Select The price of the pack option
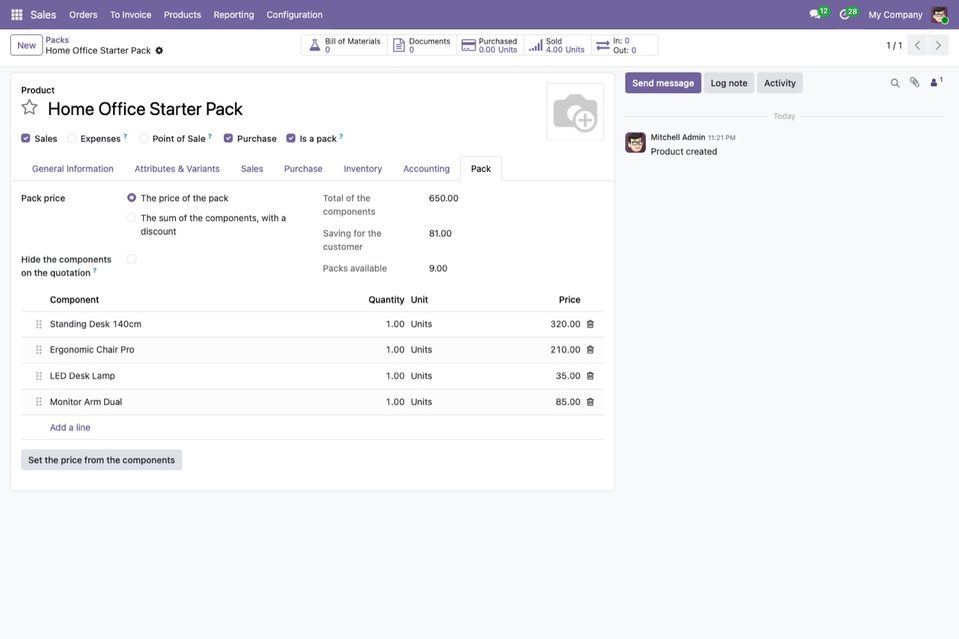Image resolution: width=959 pixels, height=639 pixels. pyautogui.click(x=131, y=198)
